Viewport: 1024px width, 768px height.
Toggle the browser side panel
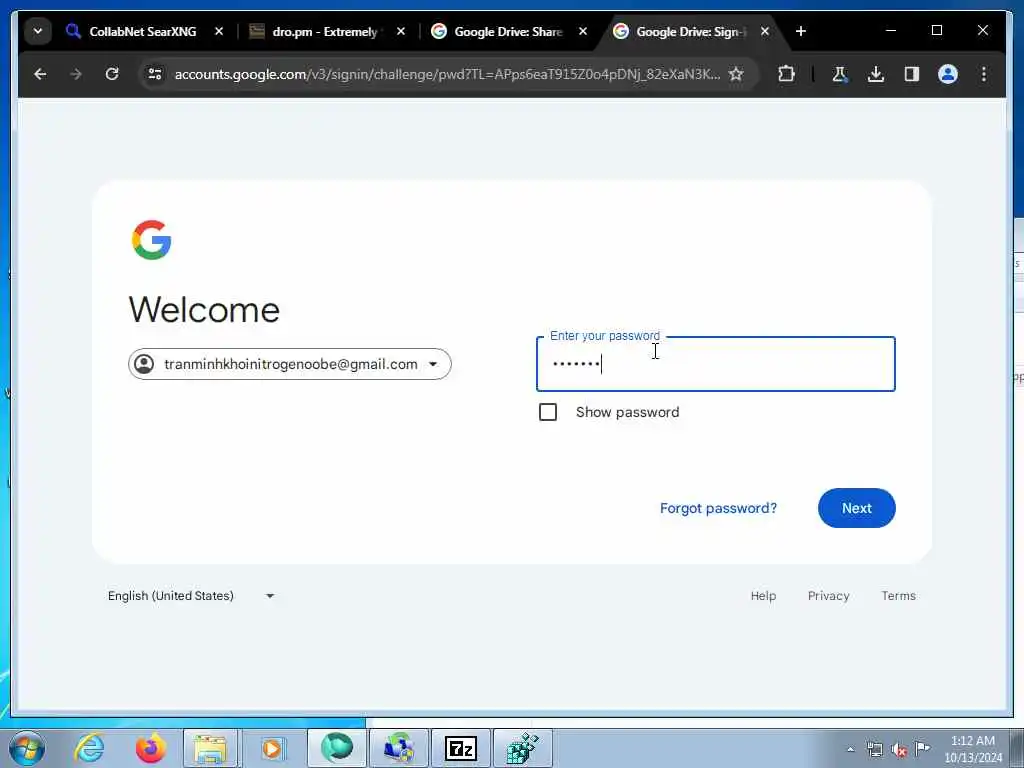point(912,74)
